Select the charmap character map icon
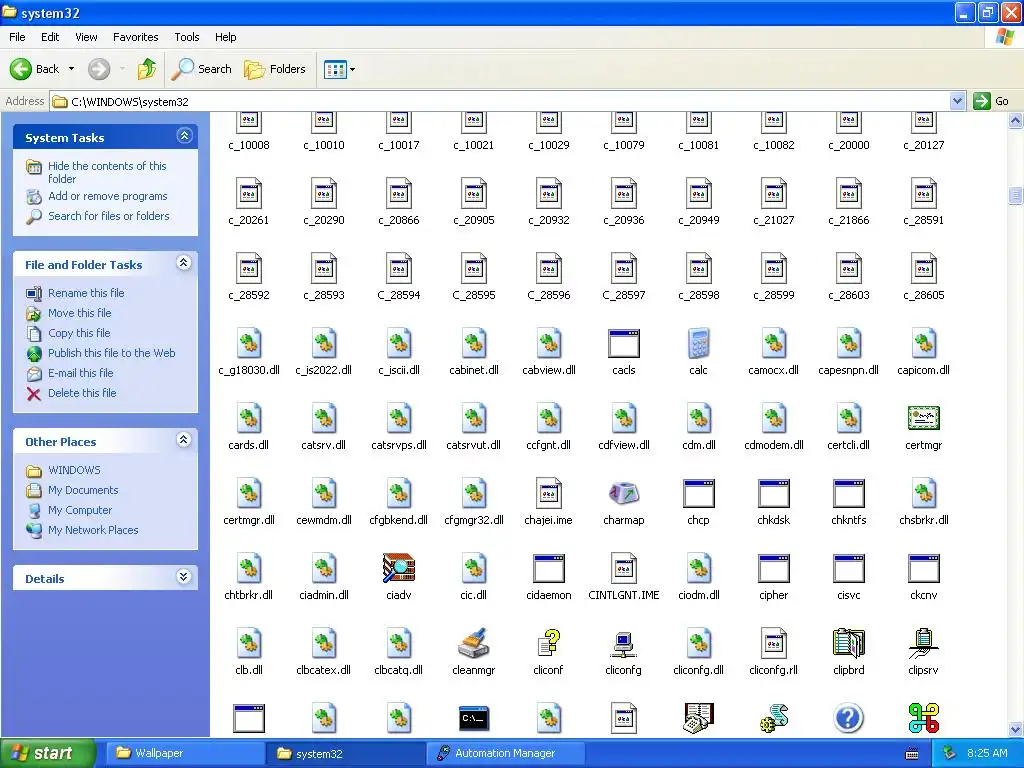The height and width of the screenshot is (768, 1024). (624, 494)
